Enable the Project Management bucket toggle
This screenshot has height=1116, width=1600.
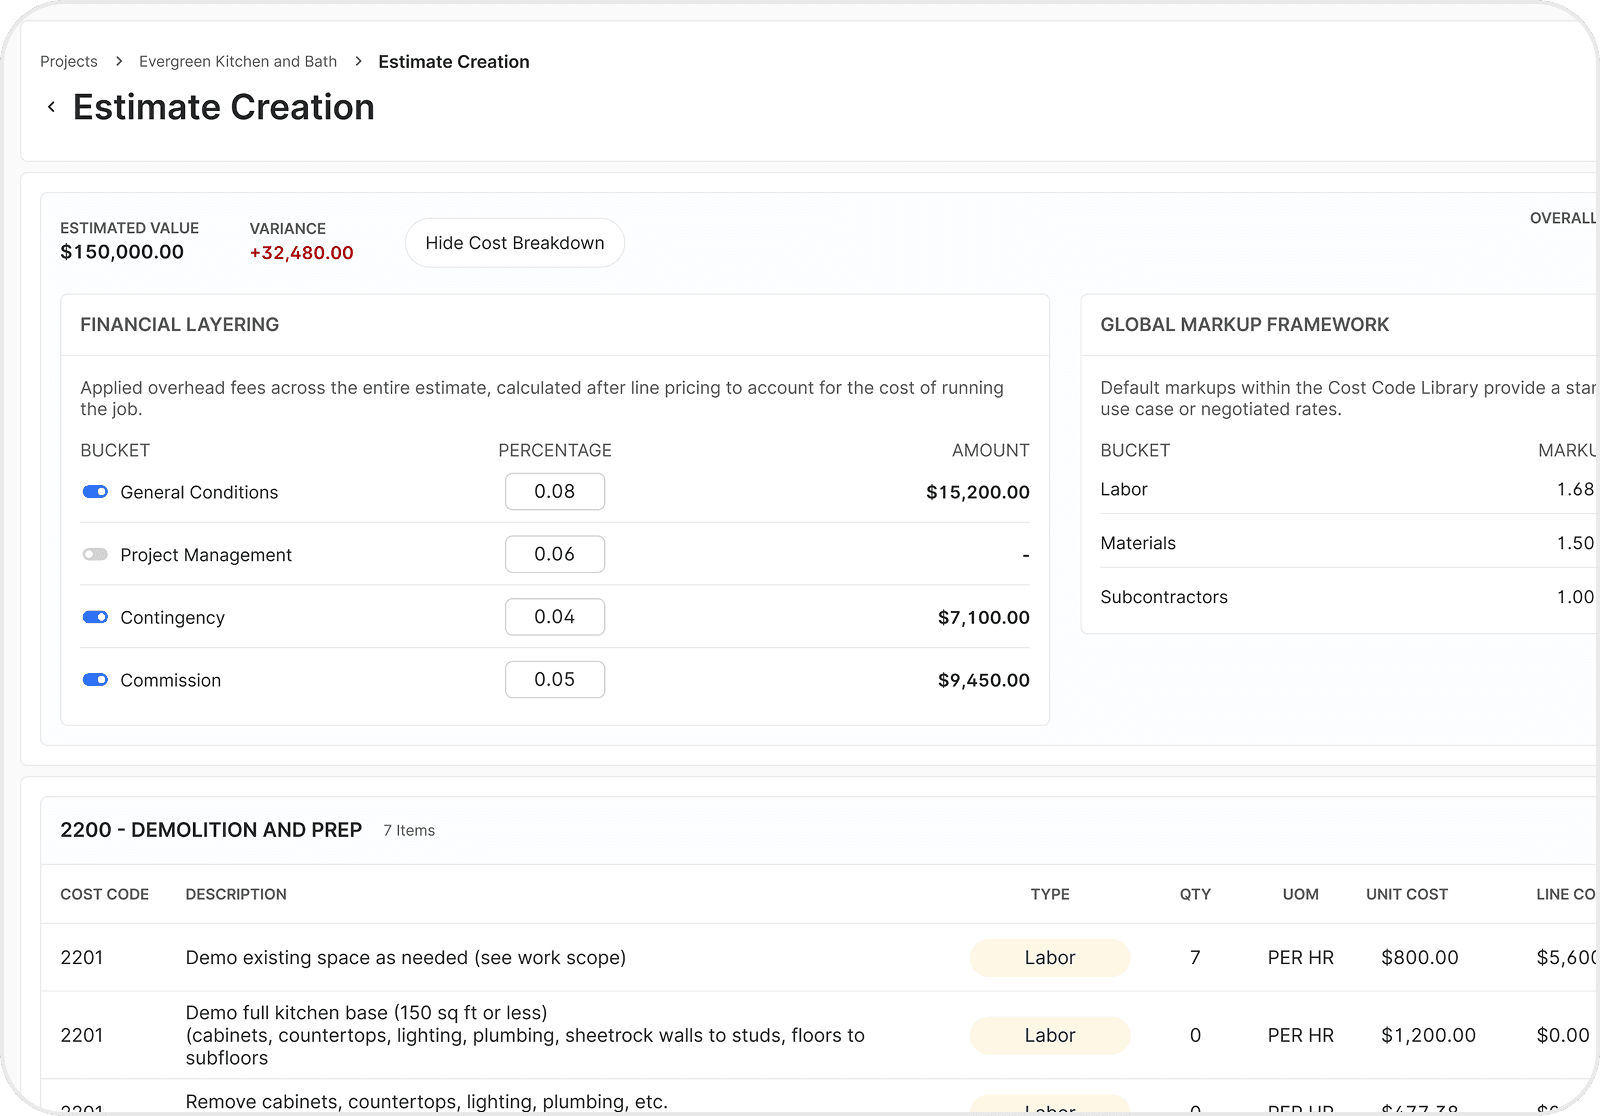click(95, 554)
